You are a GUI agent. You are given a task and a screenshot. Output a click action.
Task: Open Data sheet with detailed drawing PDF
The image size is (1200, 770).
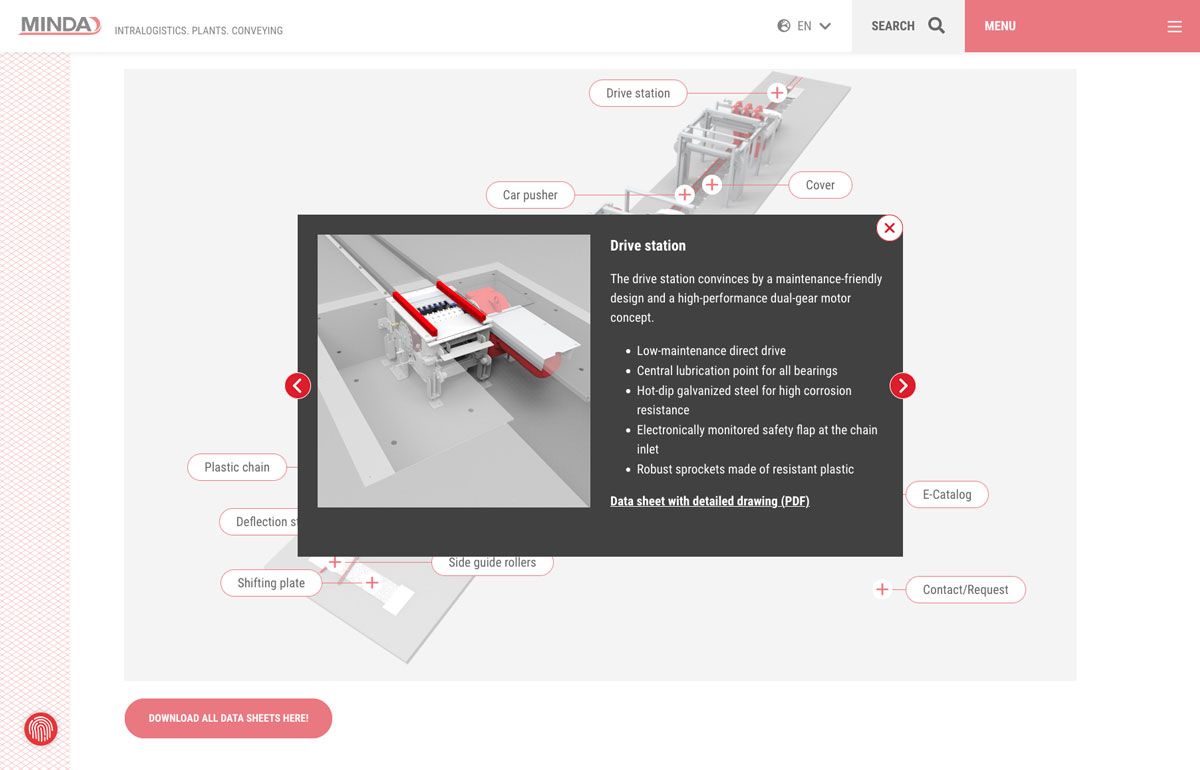click(709, 501)
